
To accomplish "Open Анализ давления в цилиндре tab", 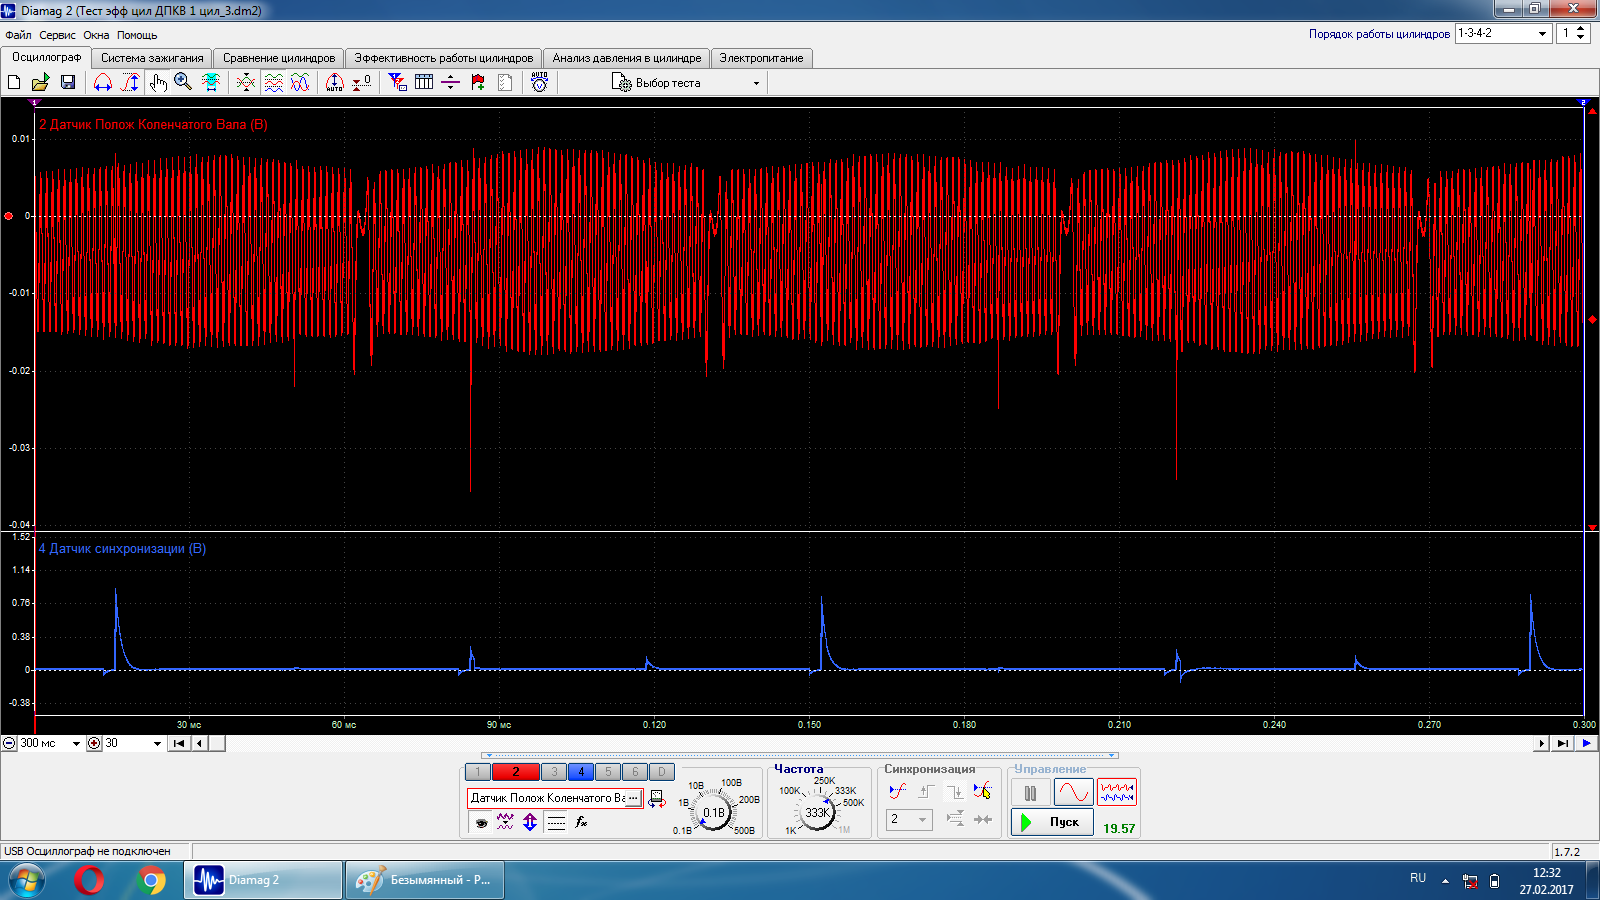I will point(627,58).
